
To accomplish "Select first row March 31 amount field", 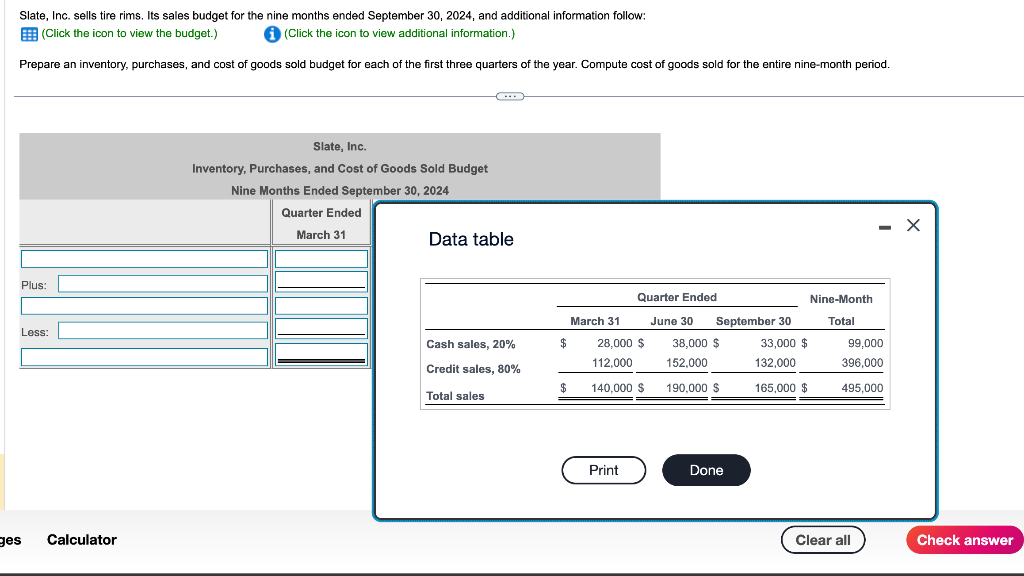I will click(x=321, y=259).
